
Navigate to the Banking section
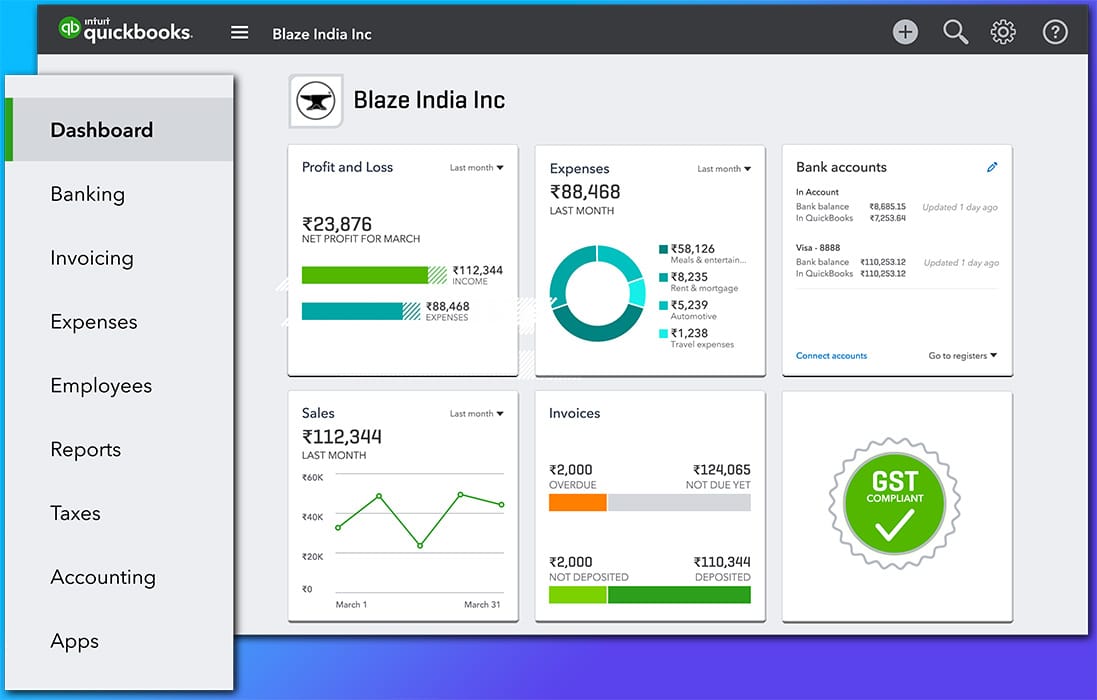[x=88, y=193]
